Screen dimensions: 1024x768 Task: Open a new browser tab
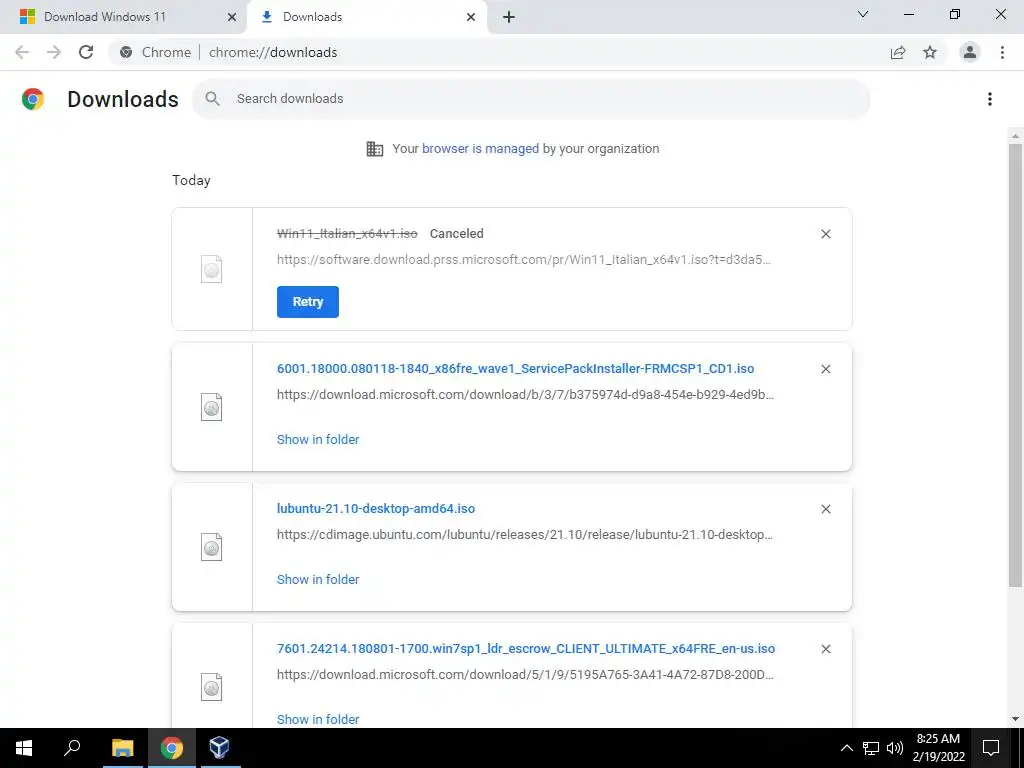[509, 17]
